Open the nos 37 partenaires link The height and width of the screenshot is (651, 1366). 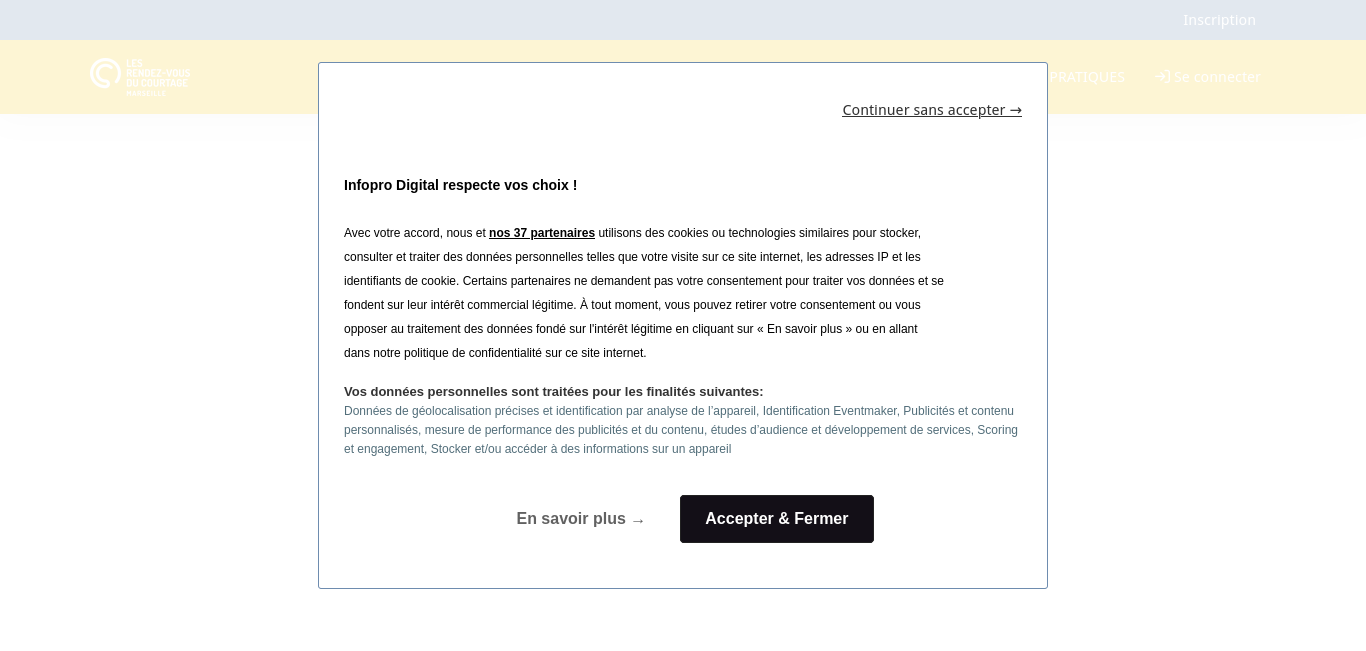coord(542,233)
